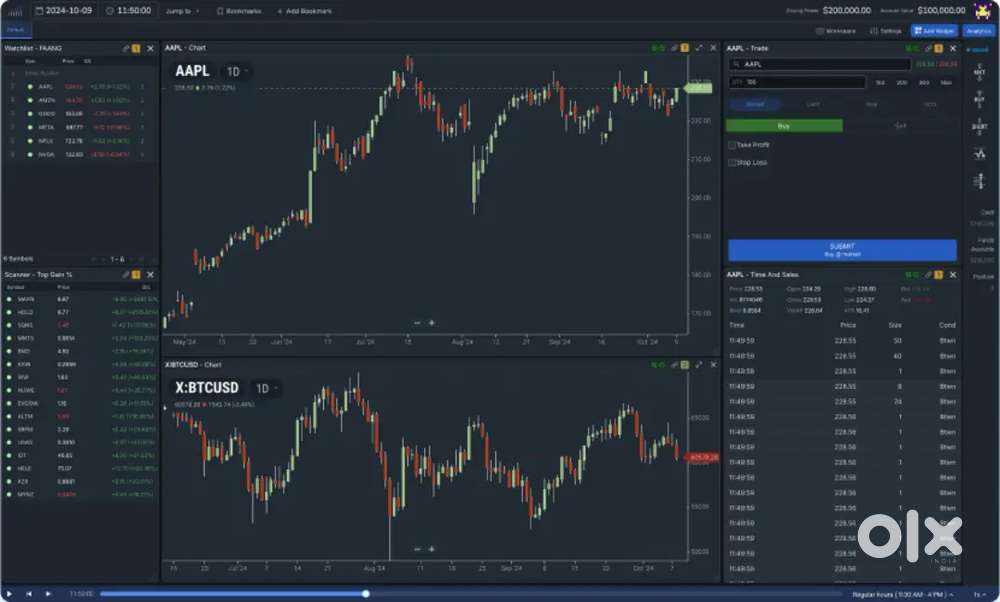Enable the Take Profit checkbox
Image resolution: width=1000 pixels, height=602 pixels.
point(733,145)
